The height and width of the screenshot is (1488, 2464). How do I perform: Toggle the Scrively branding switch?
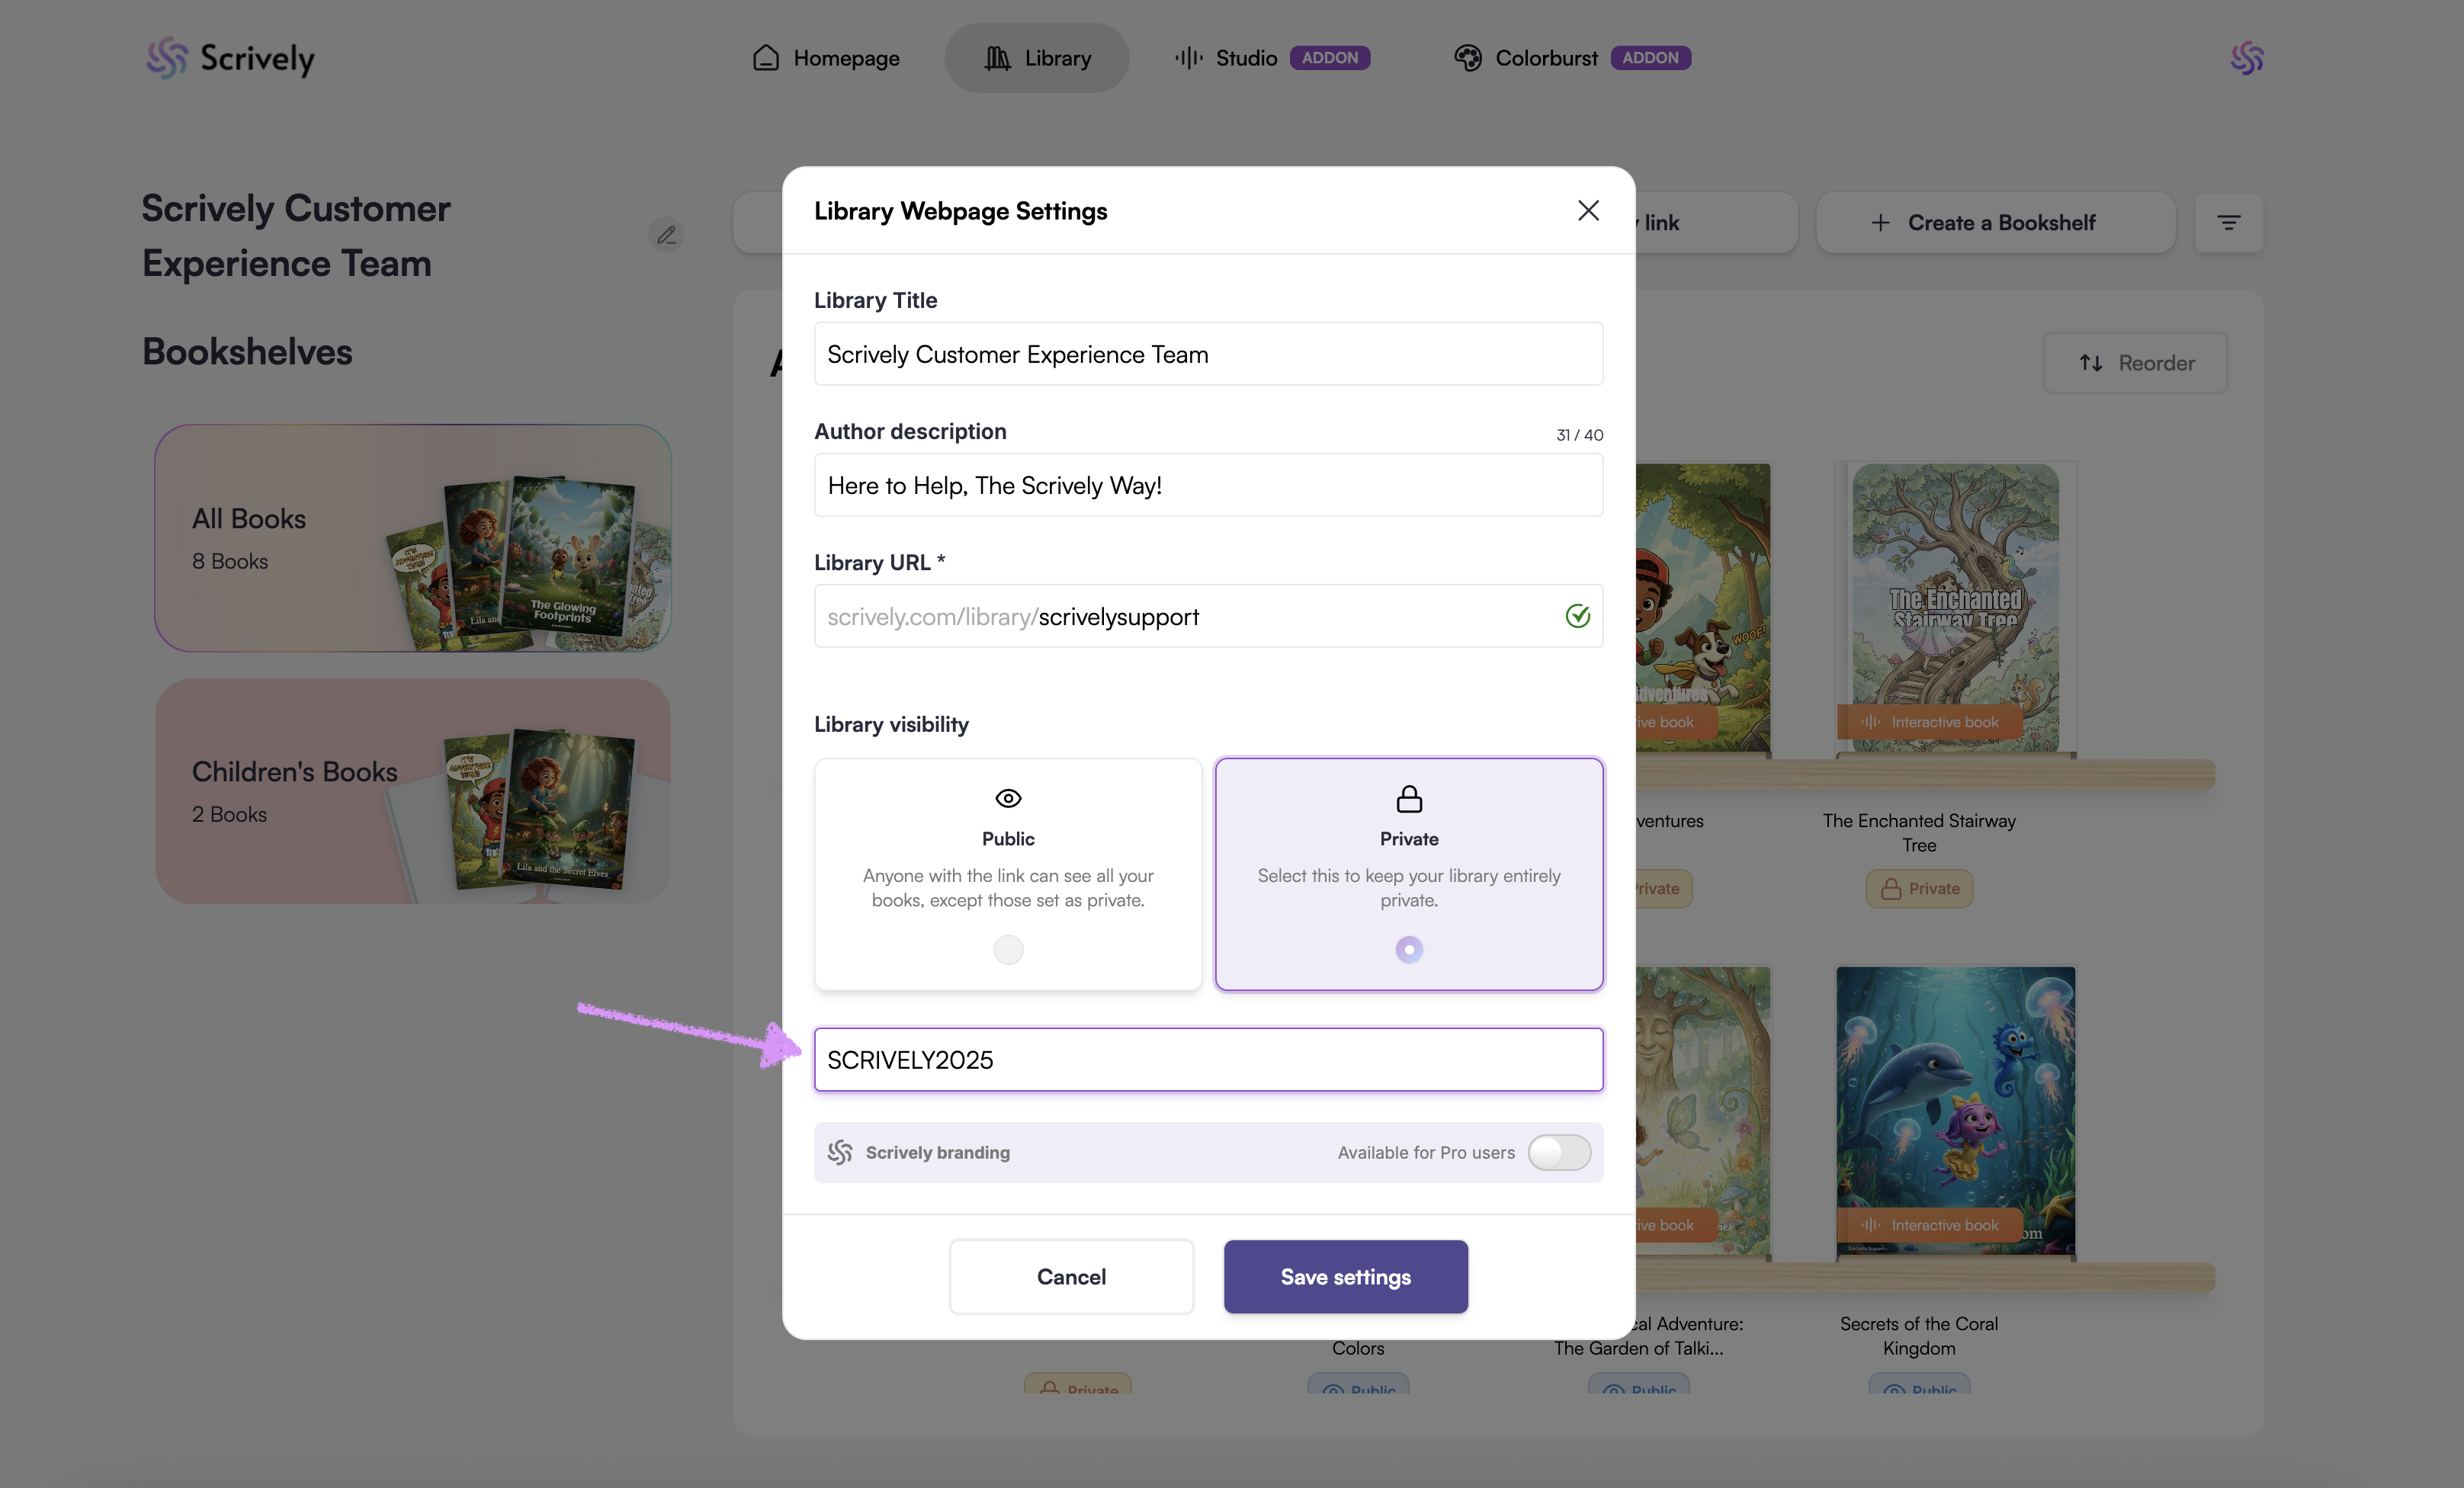pyautogui.click(x=1558, y=1152)
